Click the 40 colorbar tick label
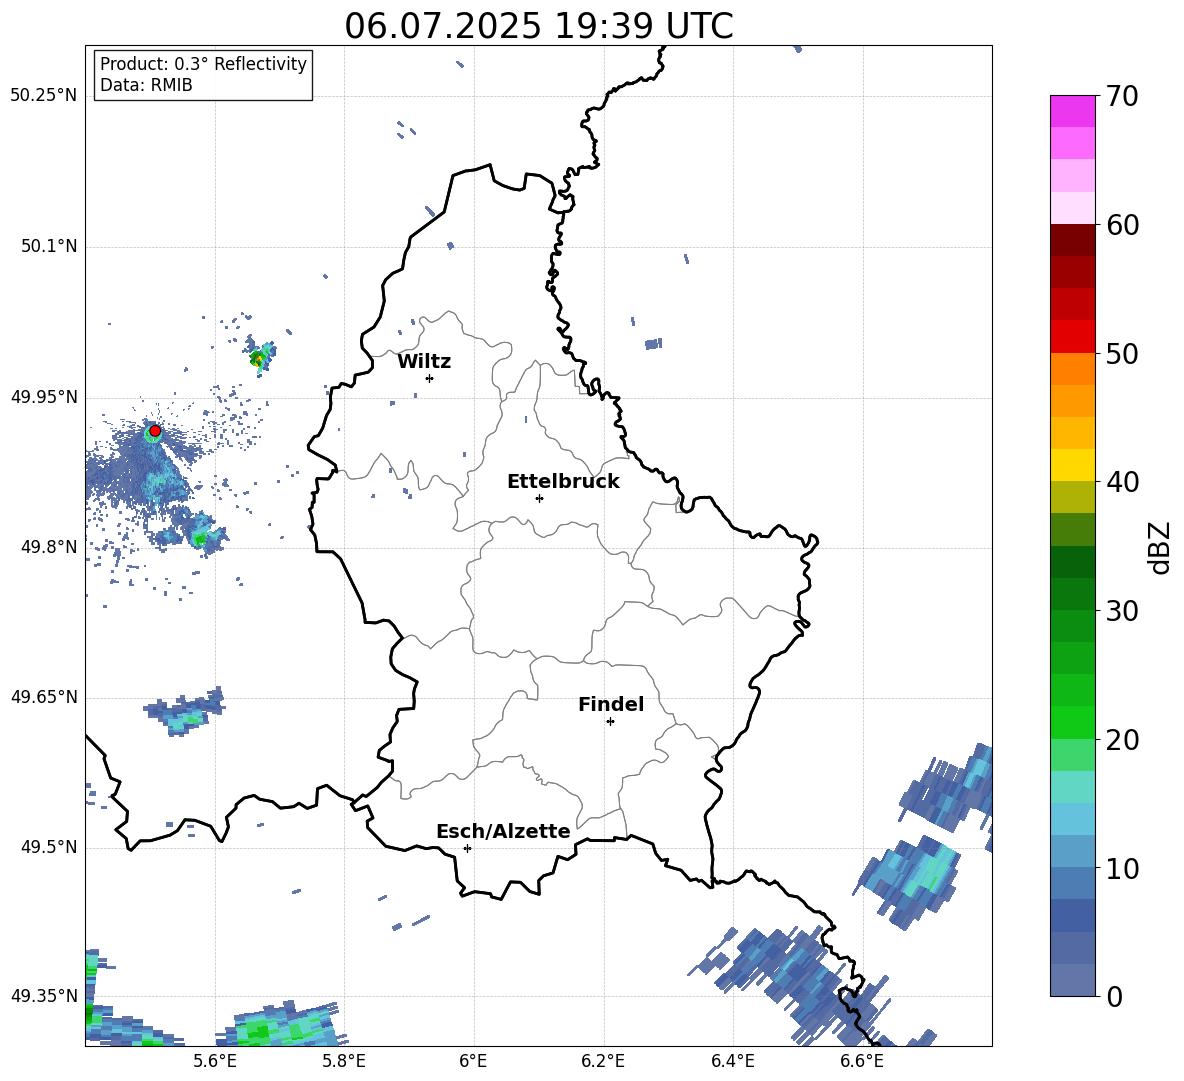Image resolution: width=1184 pixels, height=1081 pixels. point(1121,482)
